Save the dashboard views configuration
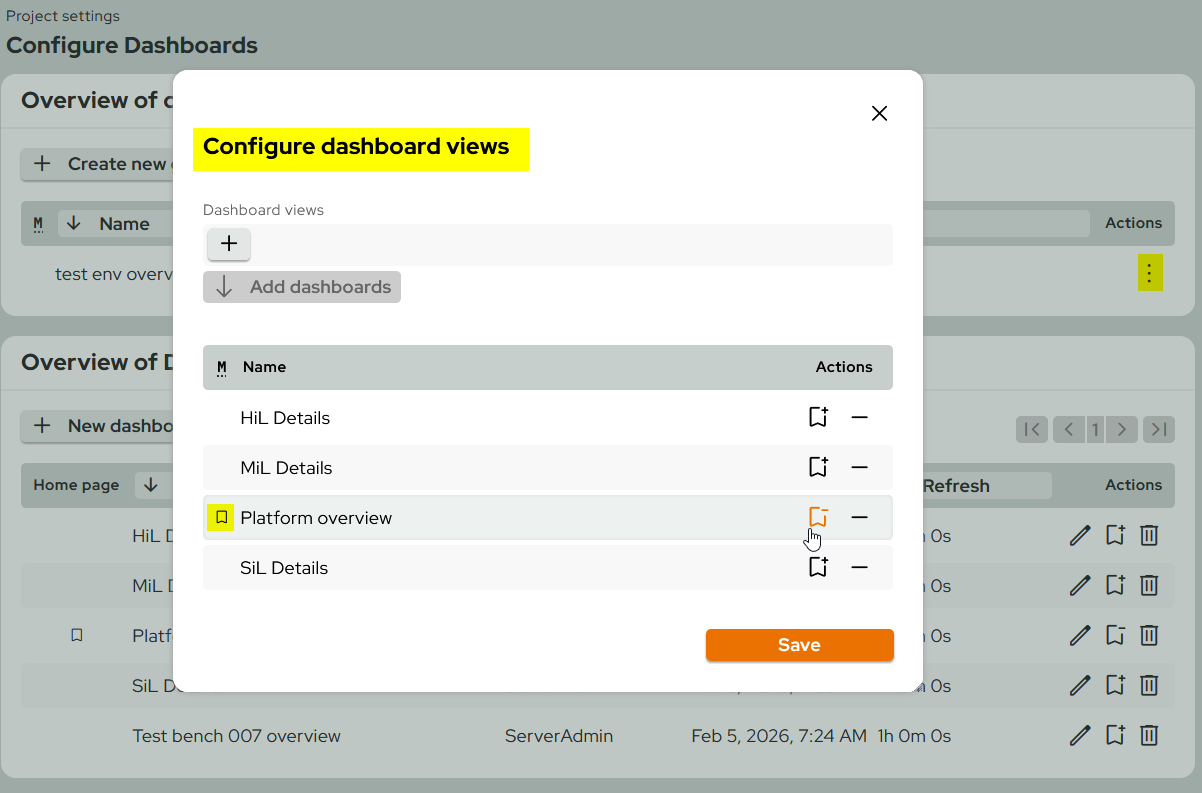The image size is (1202, 793). pyautogui.click(x=799, y=645)
